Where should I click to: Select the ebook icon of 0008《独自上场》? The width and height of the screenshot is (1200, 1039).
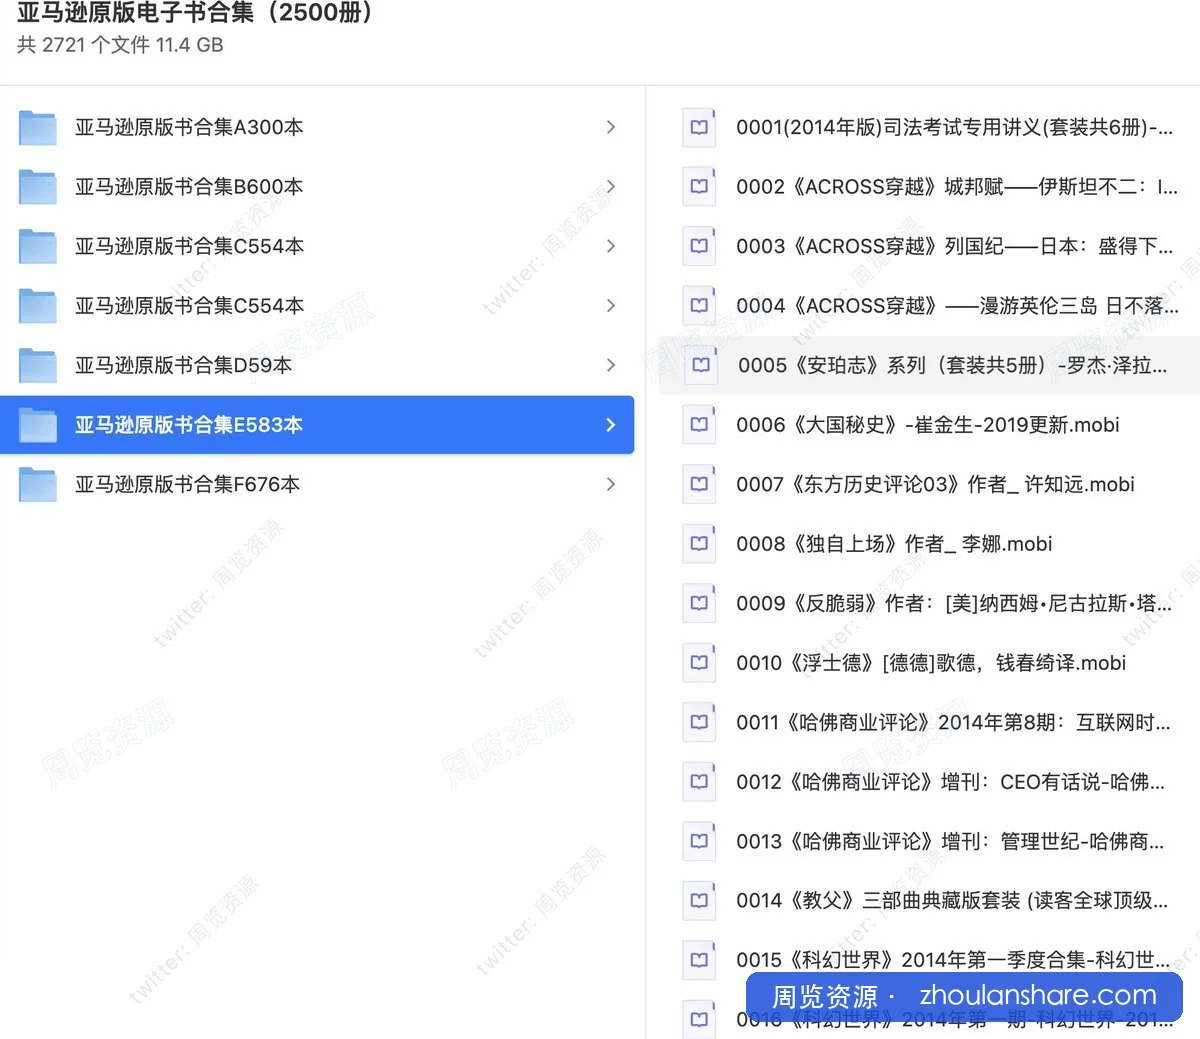[699, 544]
